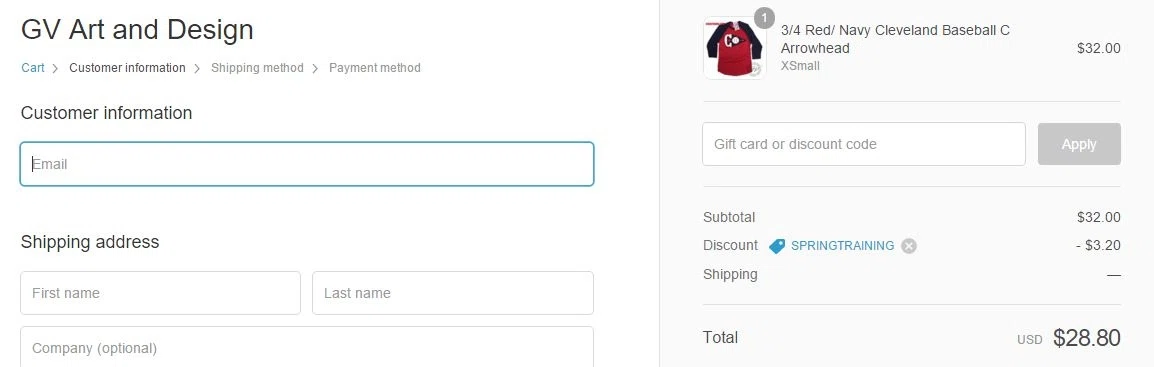Go back to Cart breadcrumb link

[32, 68]
